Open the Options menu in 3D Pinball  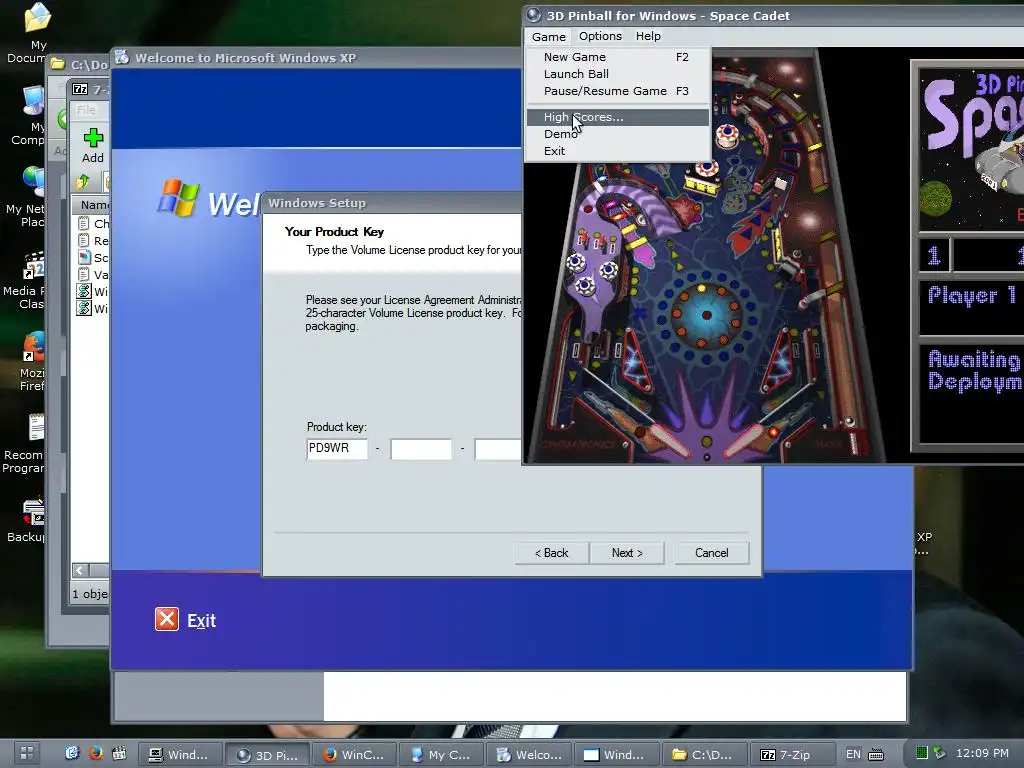[x=600, y=36]
